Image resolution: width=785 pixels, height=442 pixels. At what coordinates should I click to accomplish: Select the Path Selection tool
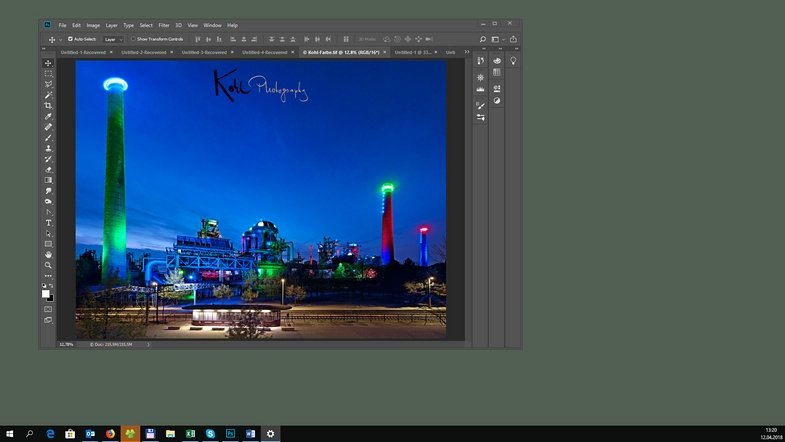pos(48,233)
